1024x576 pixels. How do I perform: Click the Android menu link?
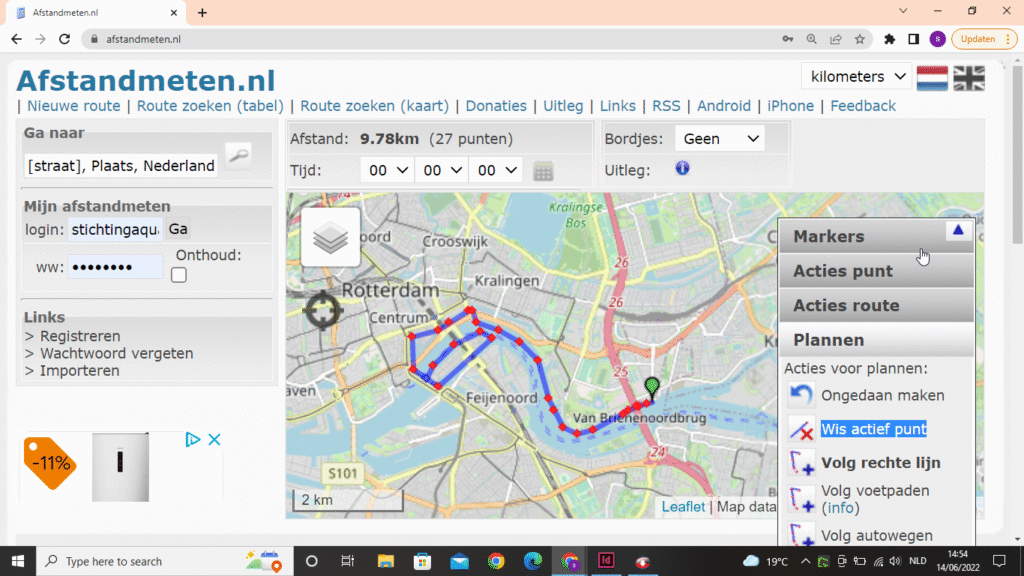point(724,106)
